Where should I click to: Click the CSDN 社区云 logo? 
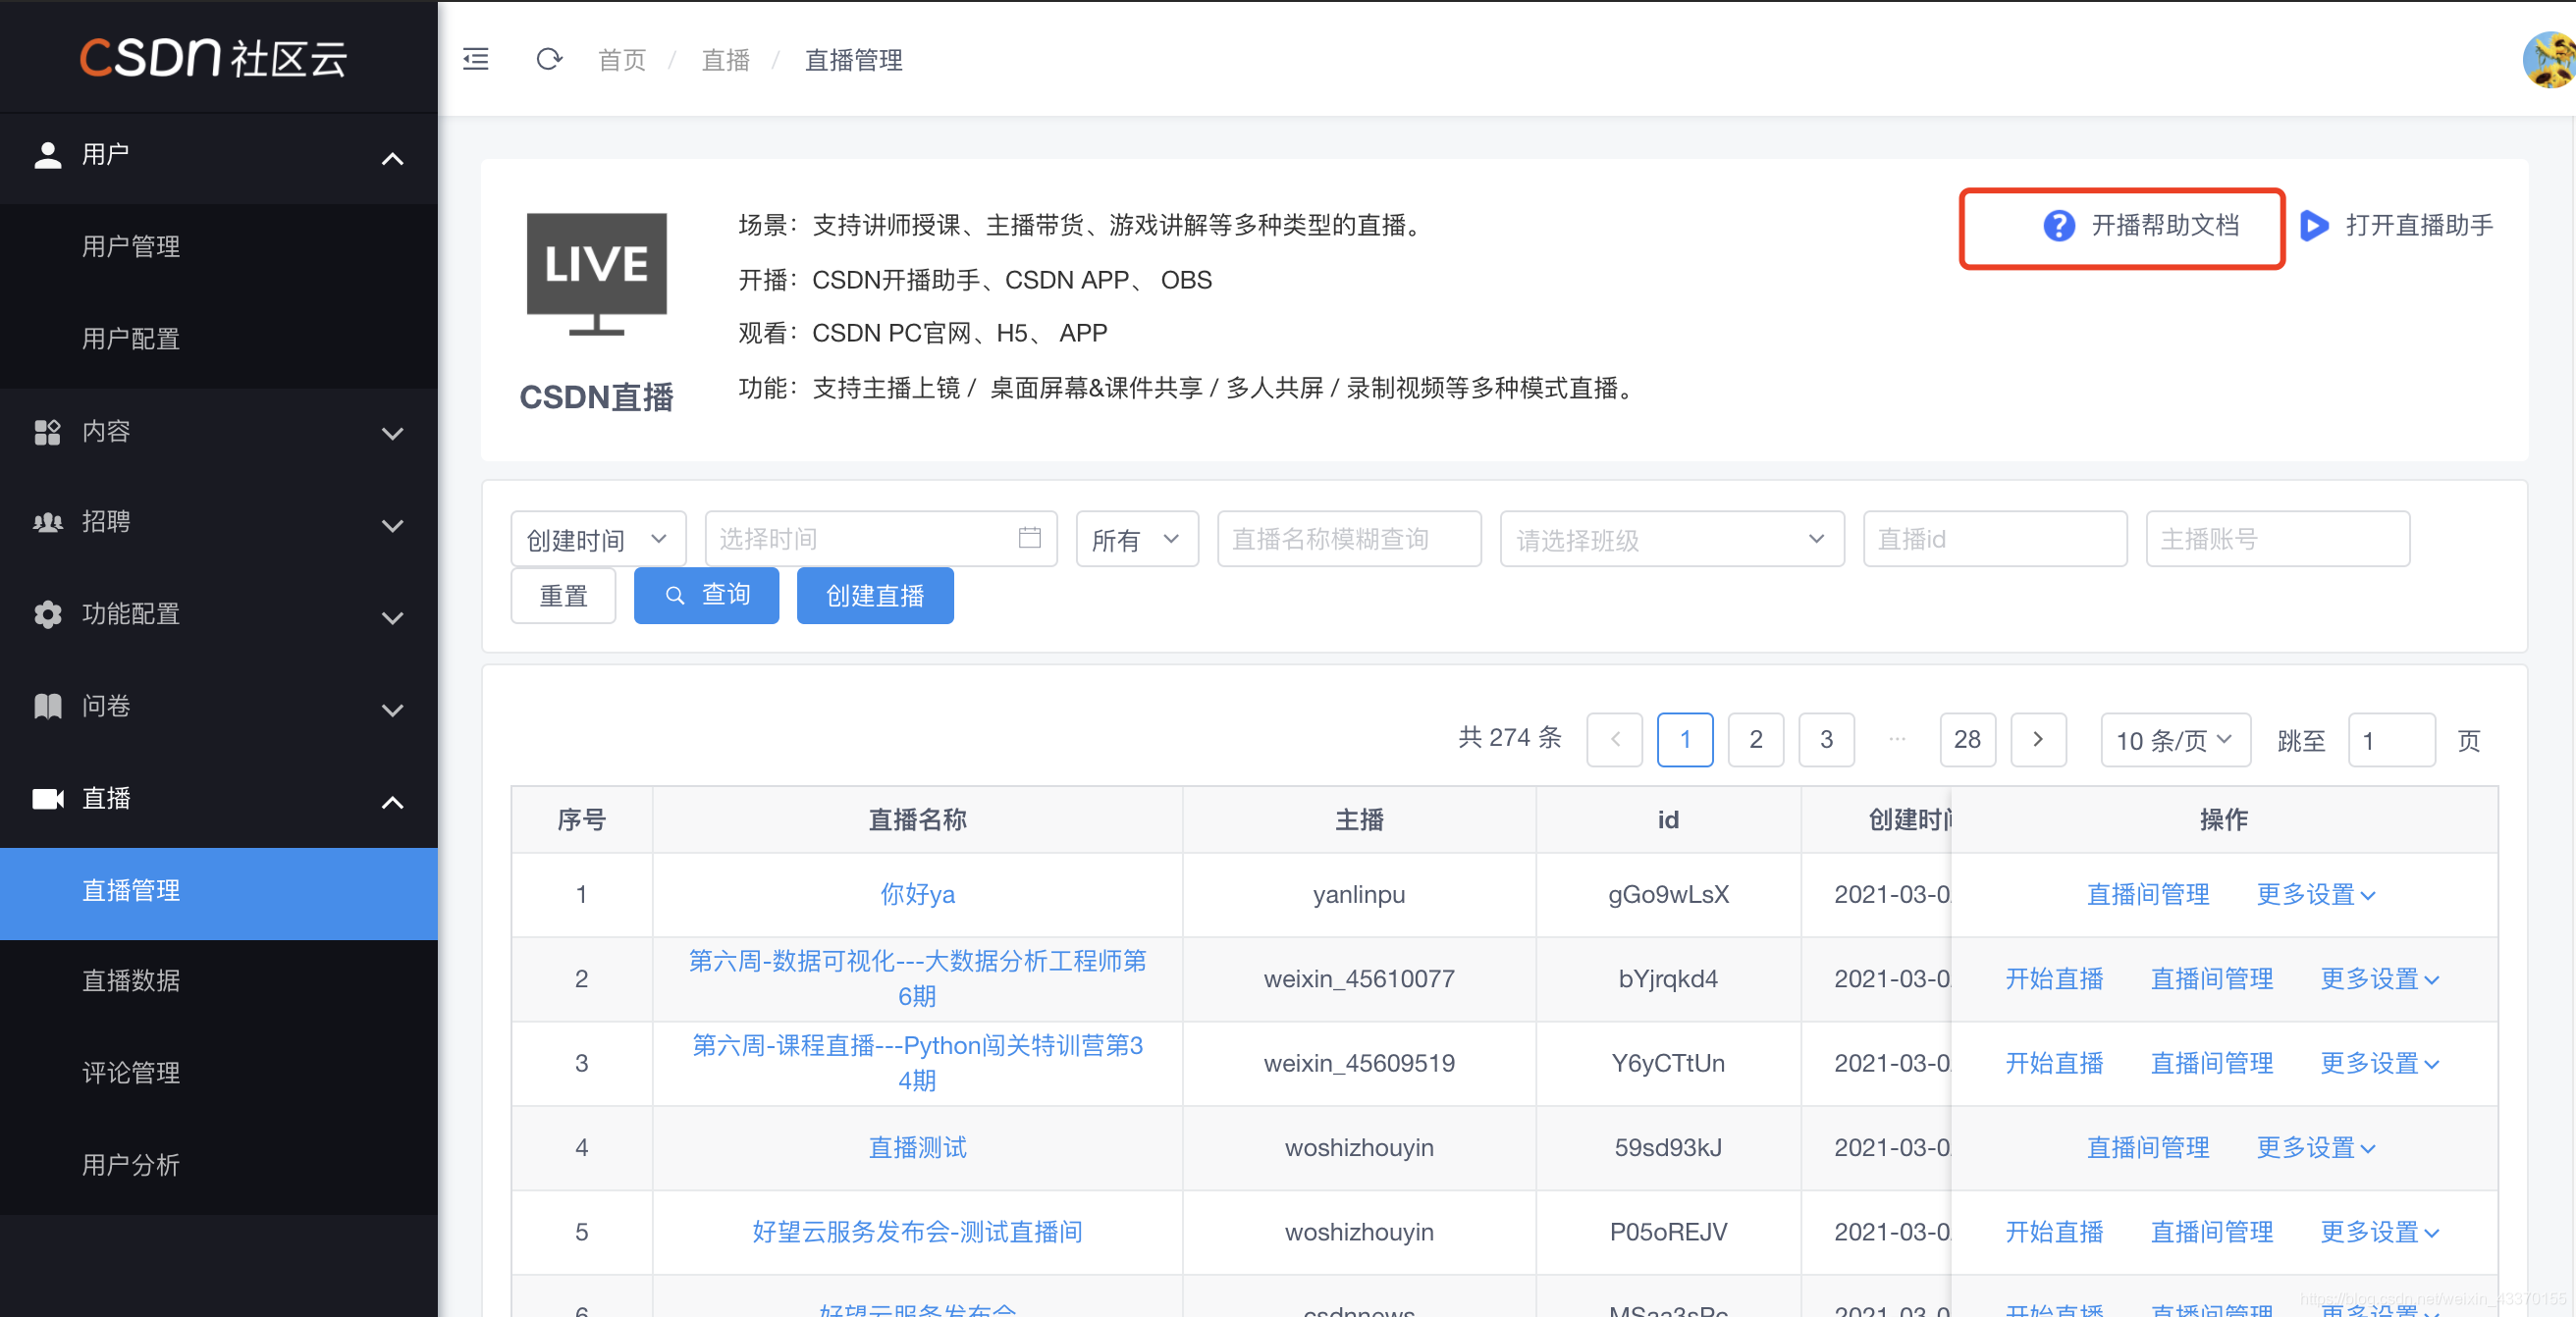click(x=213, y=58)
